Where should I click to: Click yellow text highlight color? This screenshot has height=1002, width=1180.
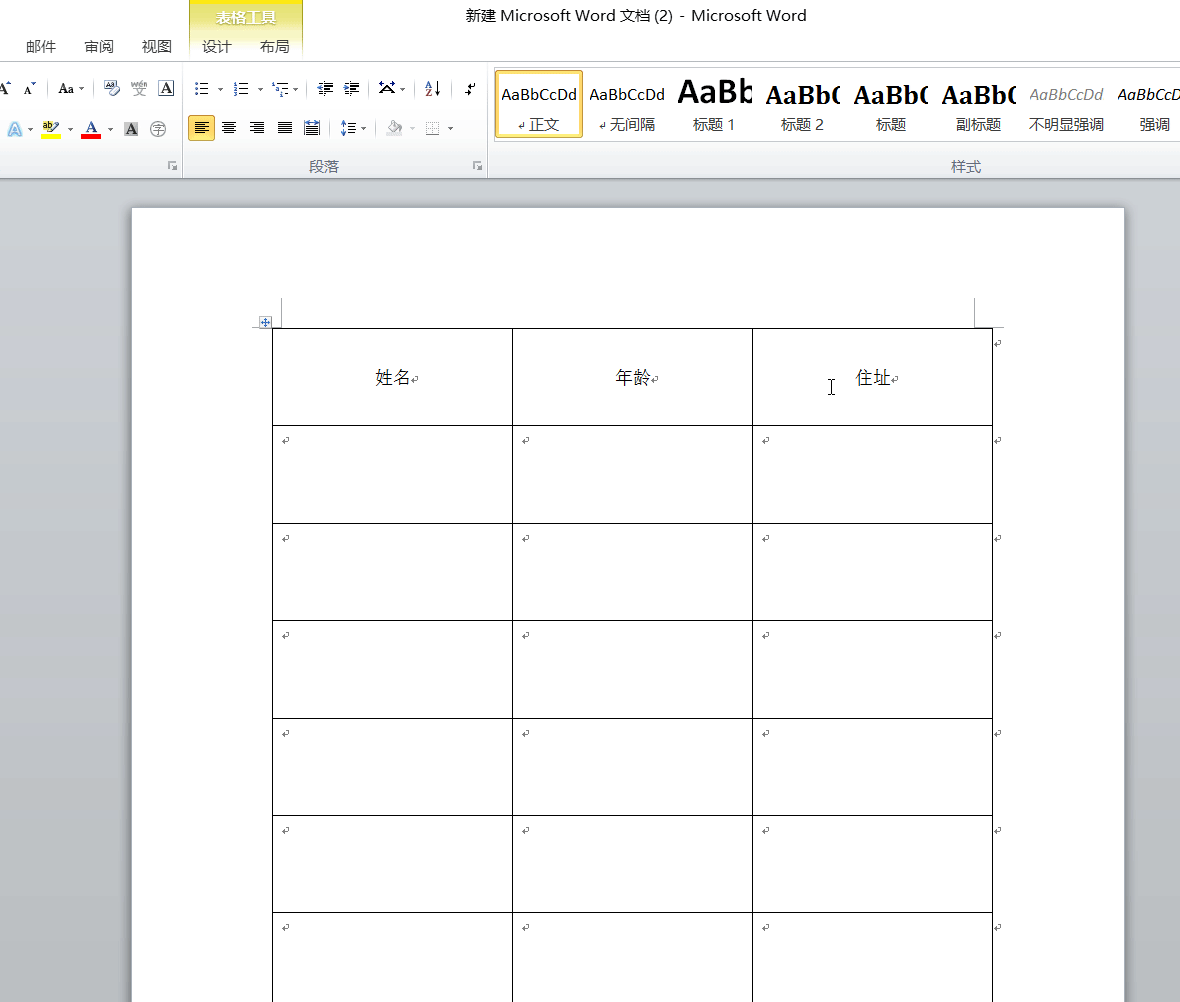tap(51, 129)
